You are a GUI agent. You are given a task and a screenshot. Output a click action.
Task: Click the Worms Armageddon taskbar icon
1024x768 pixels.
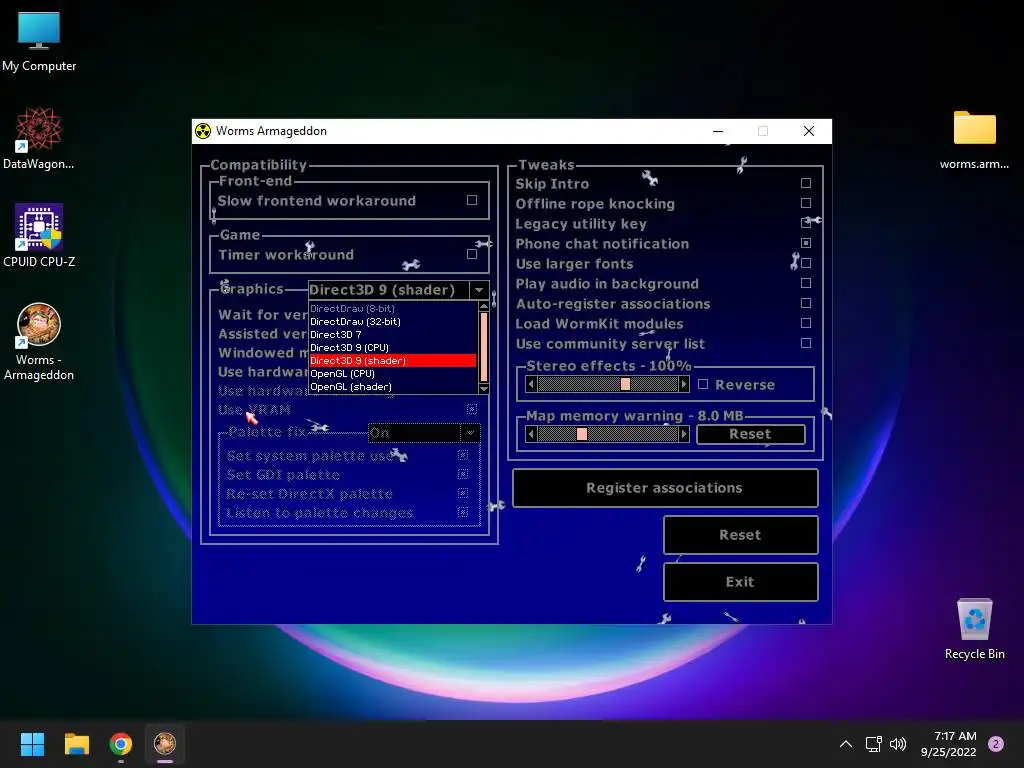point(165,744)
